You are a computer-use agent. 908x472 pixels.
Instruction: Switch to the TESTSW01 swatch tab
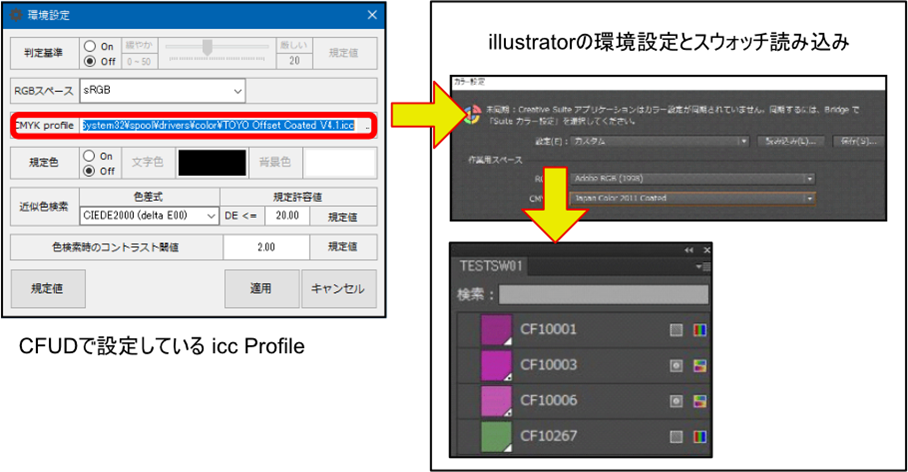(x=492, y=267)
